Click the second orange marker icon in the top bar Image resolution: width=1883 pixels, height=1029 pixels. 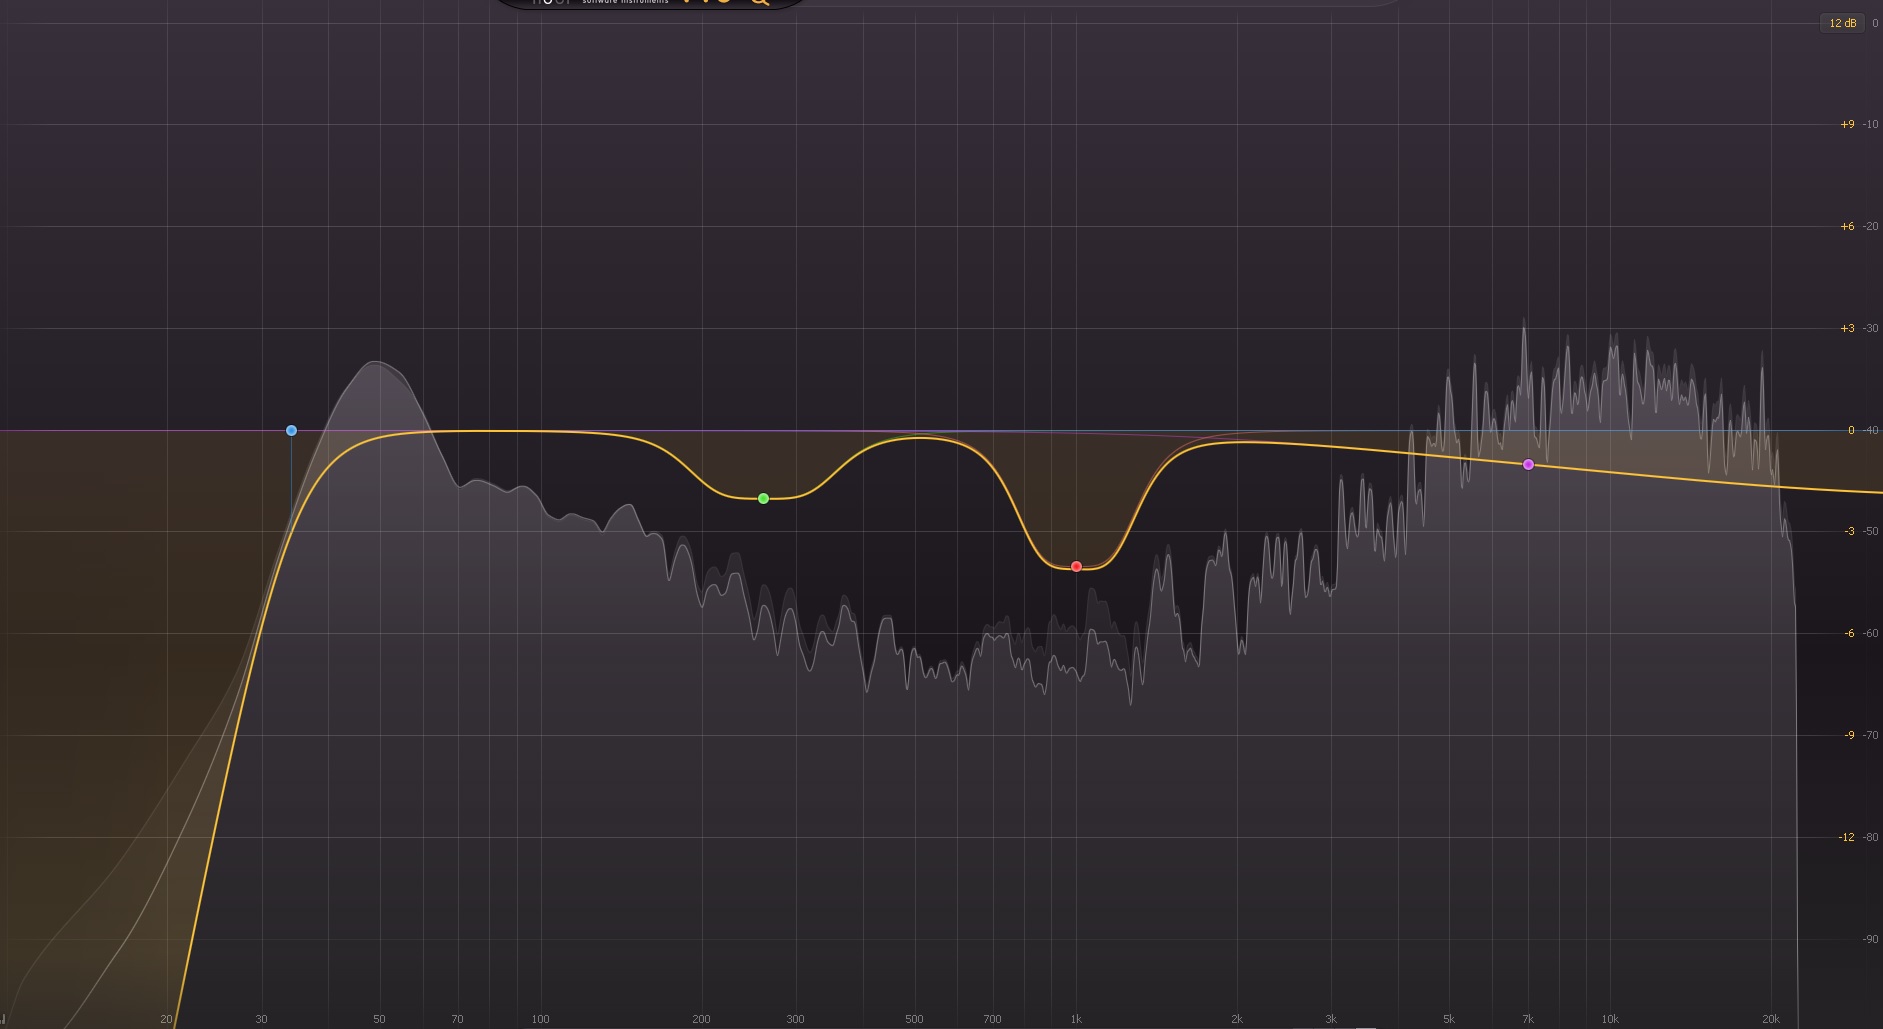706,3
